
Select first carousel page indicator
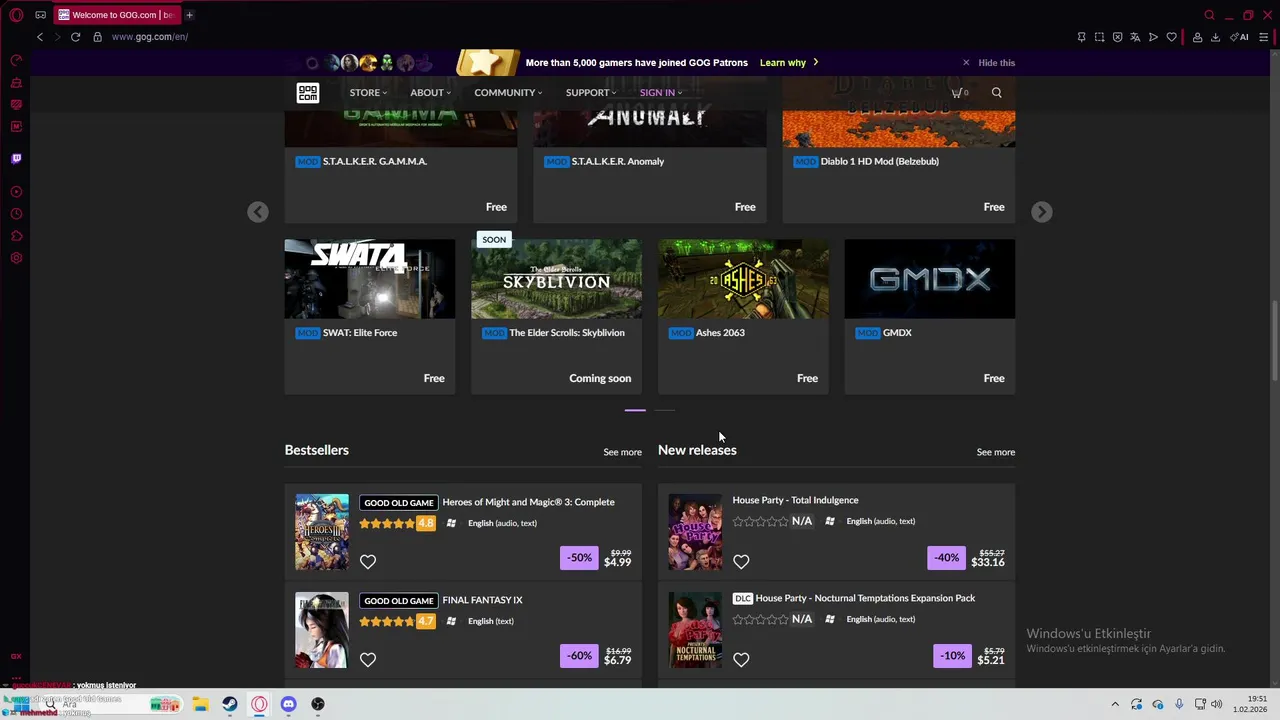click(x=635, y=410)
